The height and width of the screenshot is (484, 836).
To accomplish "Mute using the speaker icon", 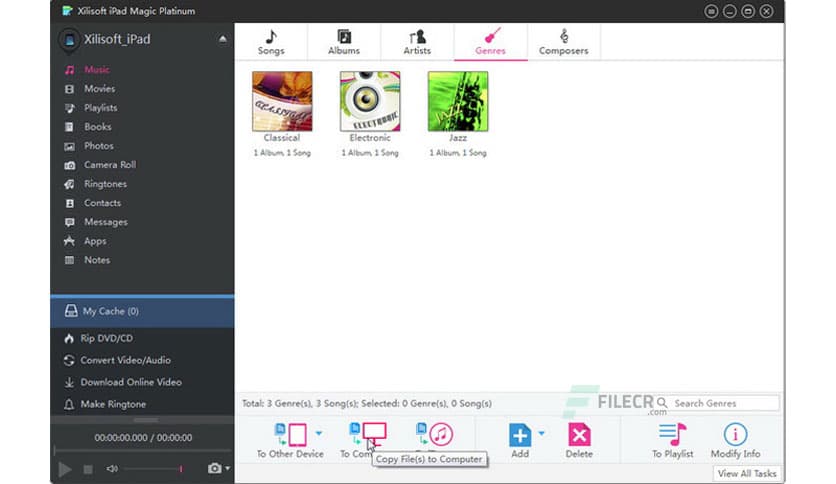I will click(112, 469).
